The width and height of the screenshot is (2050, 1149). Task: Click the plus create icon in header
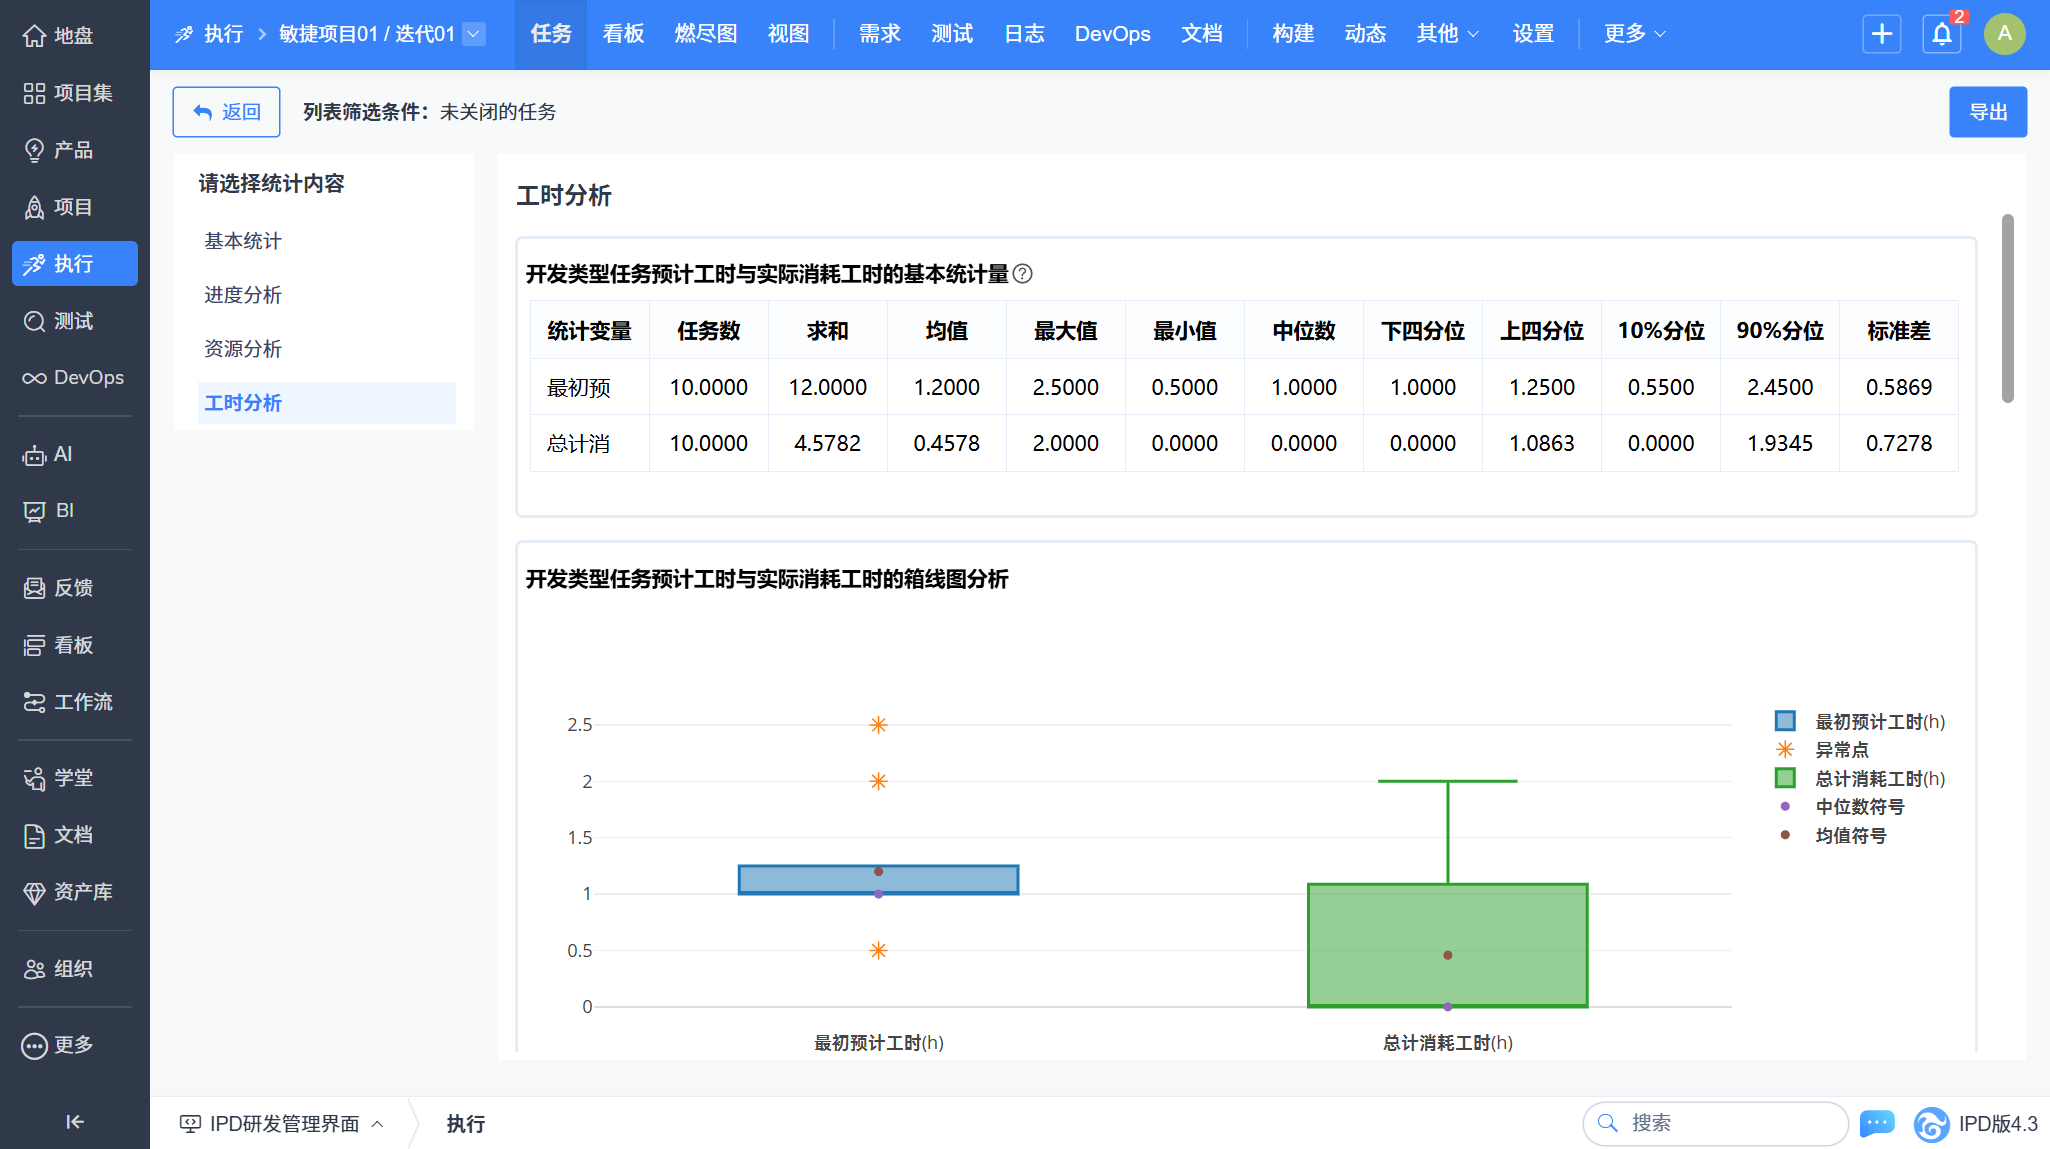[1881, 34]
